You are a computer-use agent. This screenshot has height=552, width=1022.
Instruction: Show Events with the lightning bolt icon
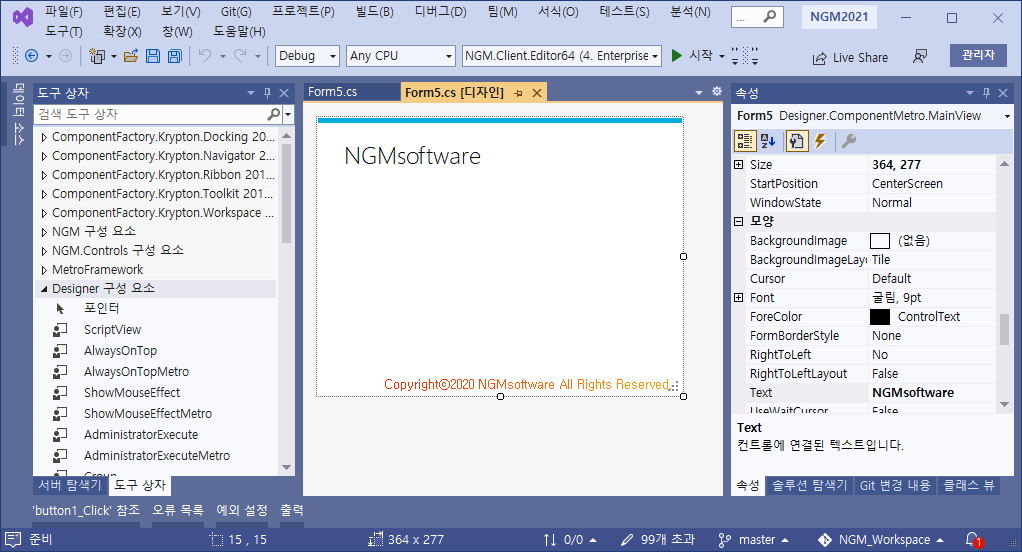[821, 141]
